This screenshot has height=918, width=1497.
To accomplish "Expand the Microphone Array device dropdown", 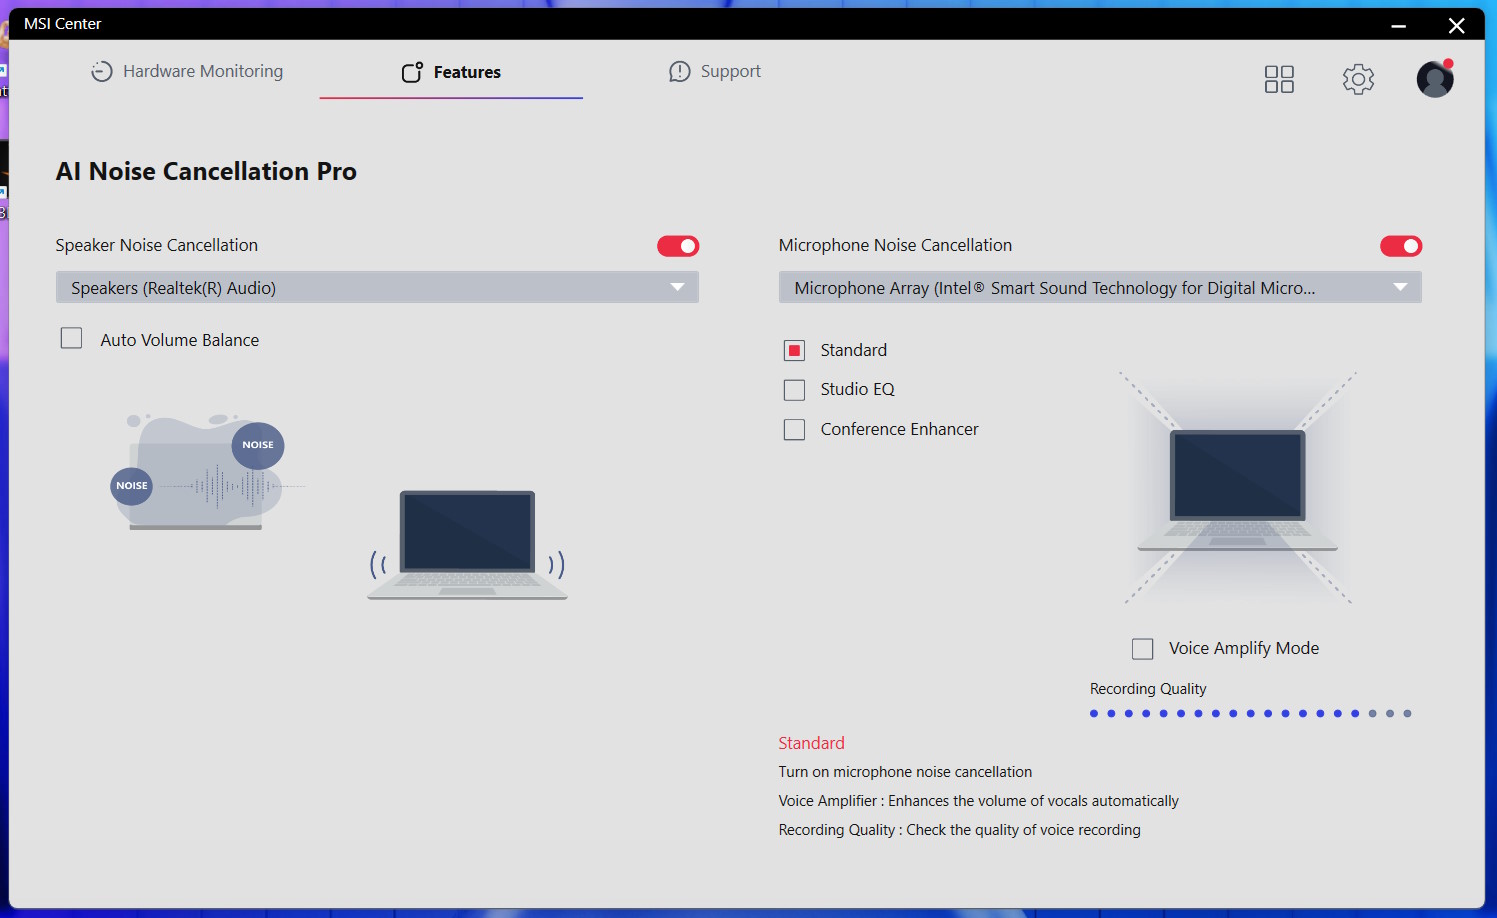I will pos(1100,288).
